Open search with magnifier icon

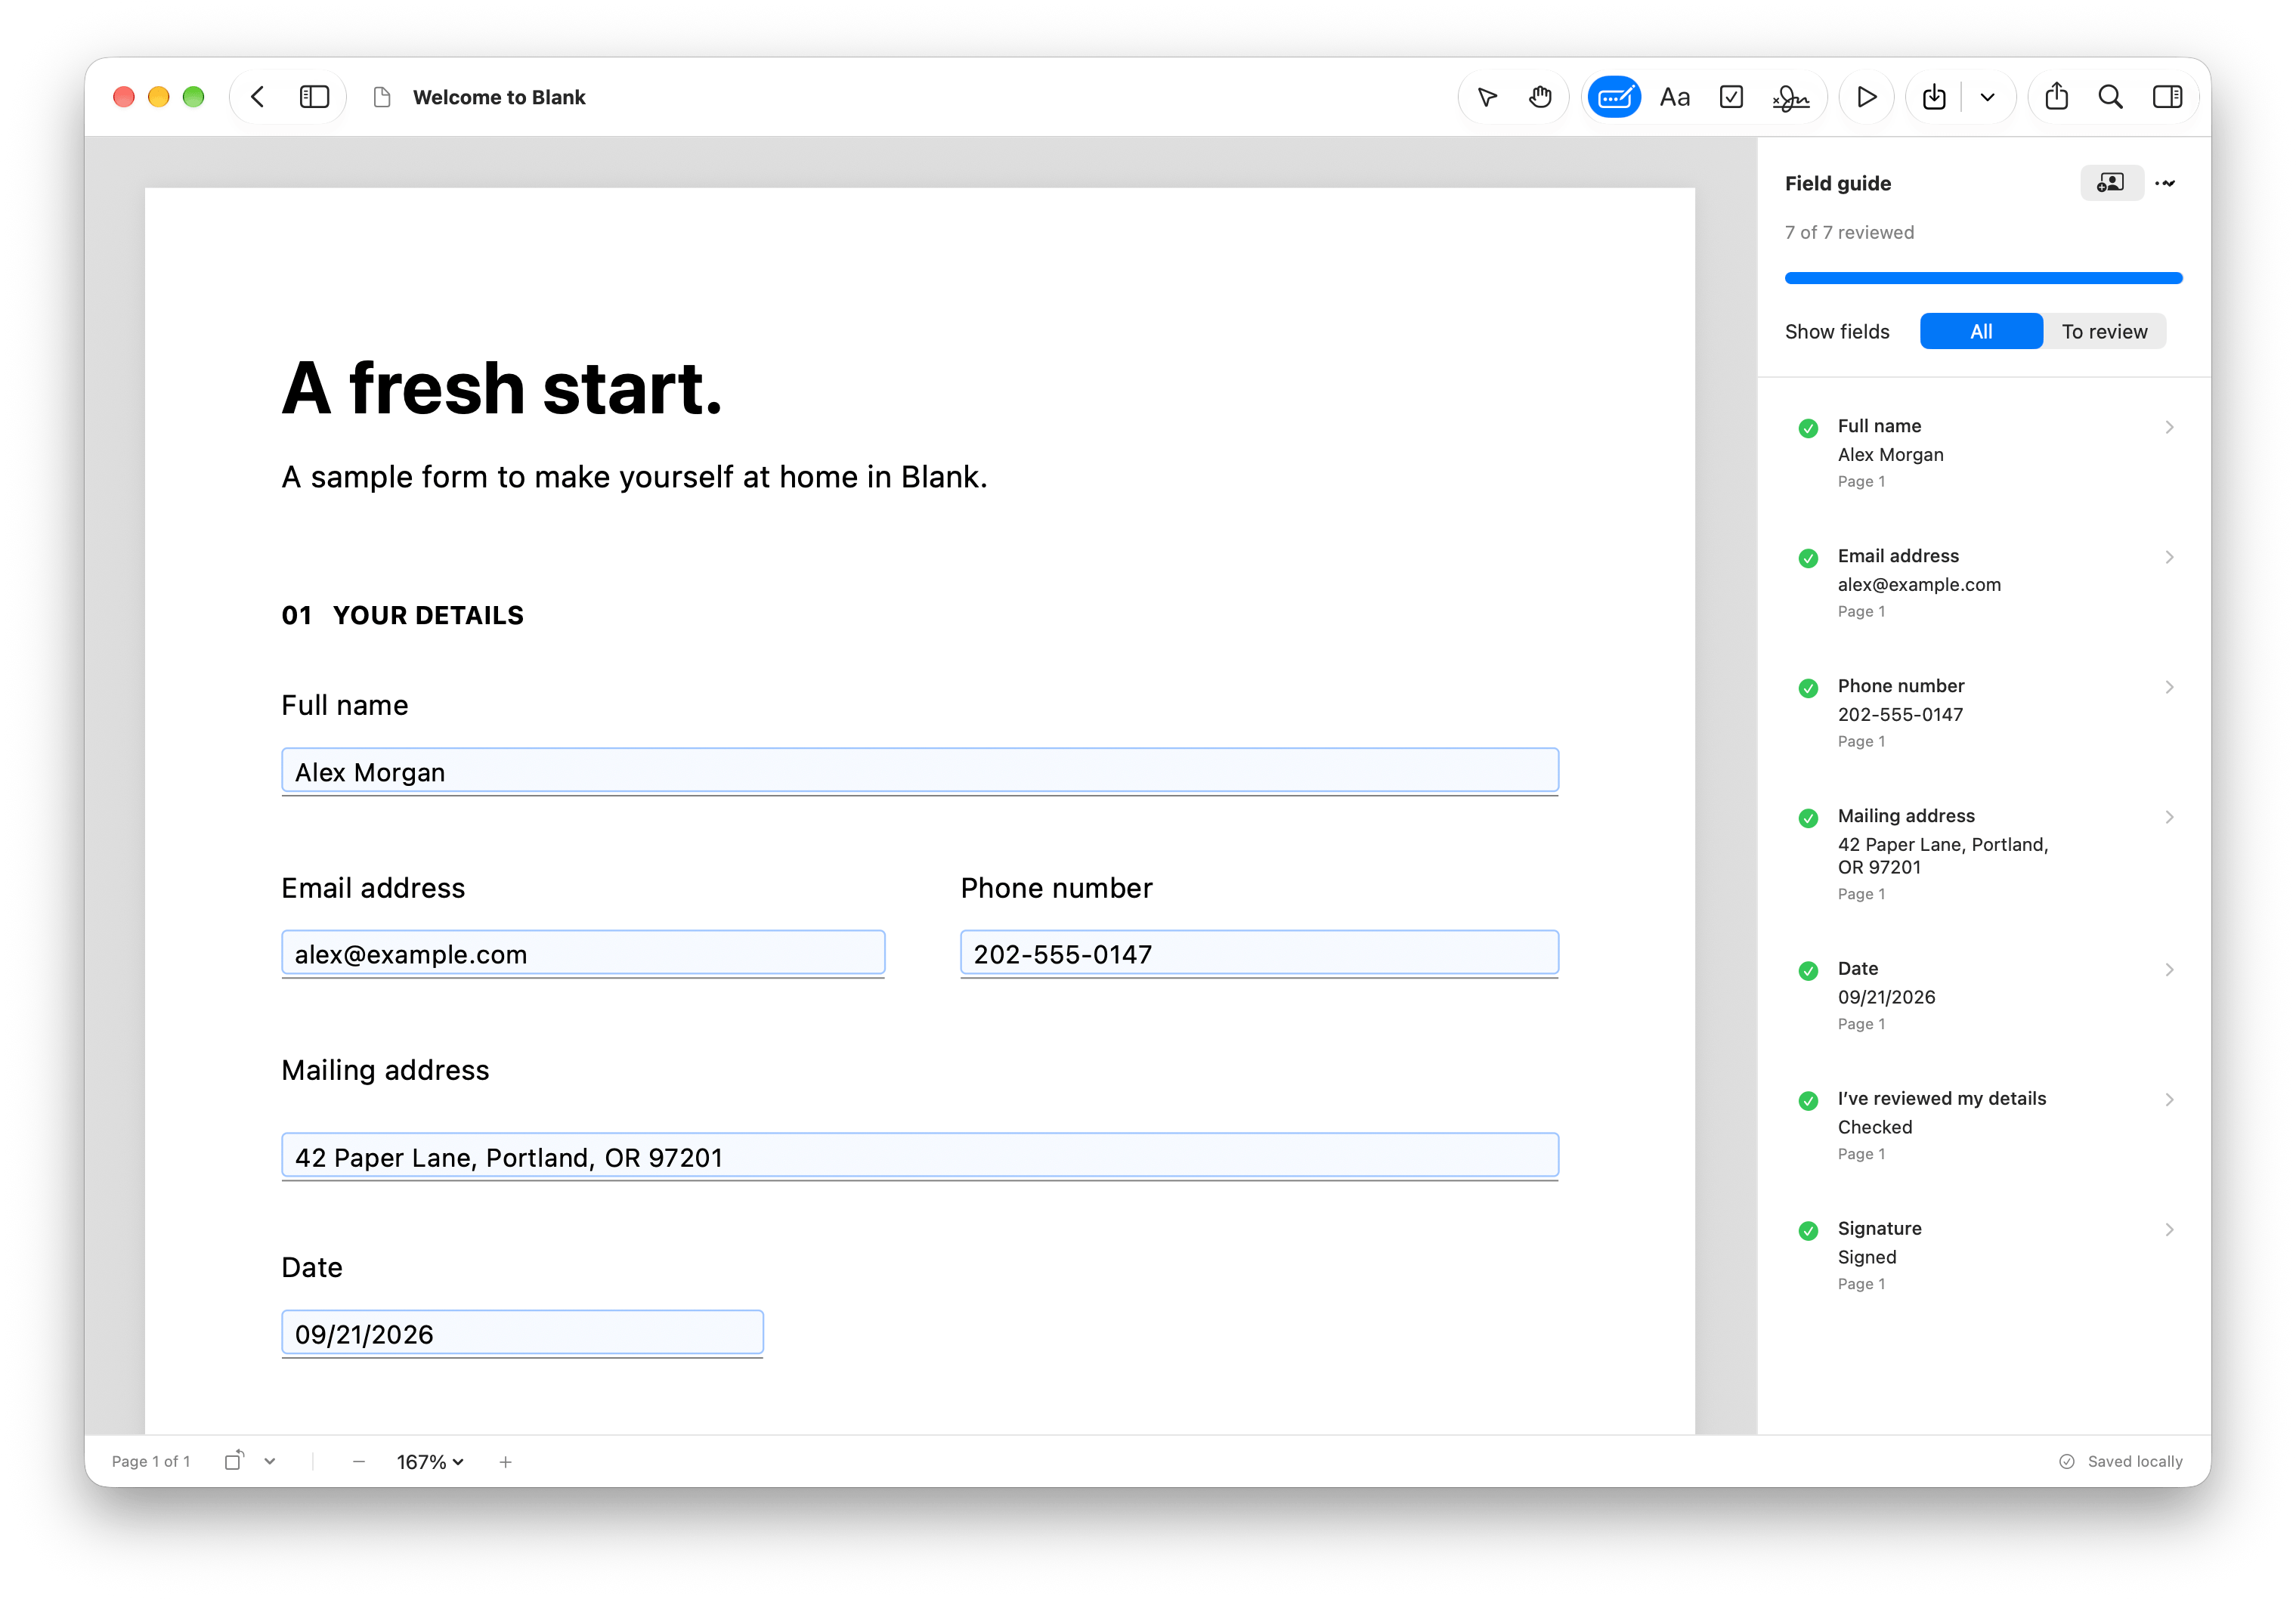tap(2110, 97)
